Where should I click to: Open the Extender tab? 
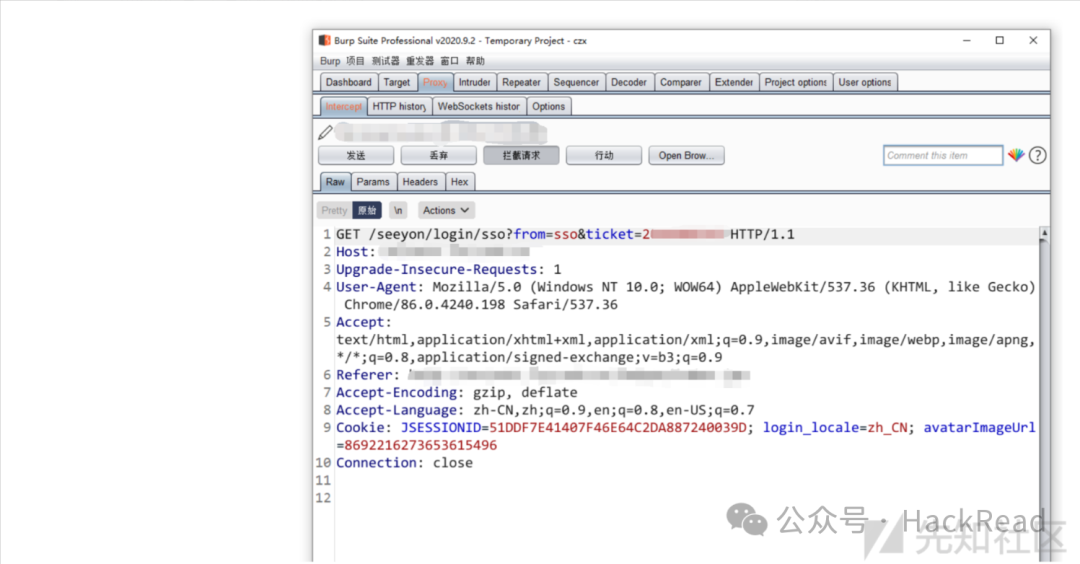[734, 82]
